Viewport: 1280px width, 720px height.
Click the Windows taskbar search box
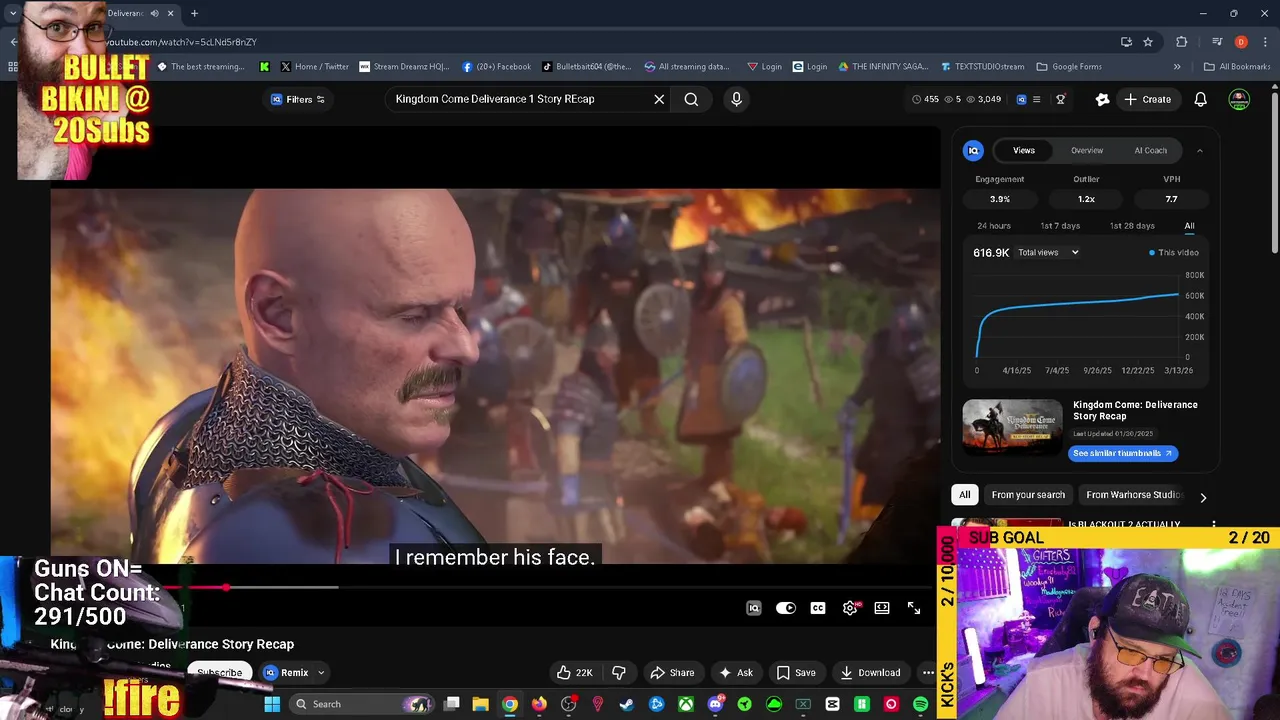[x=362, y=704]
